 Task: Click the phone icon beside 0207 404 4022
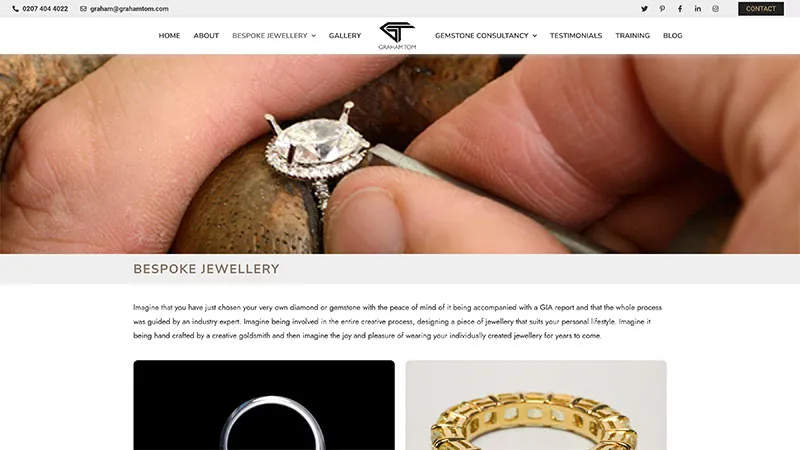15,9
